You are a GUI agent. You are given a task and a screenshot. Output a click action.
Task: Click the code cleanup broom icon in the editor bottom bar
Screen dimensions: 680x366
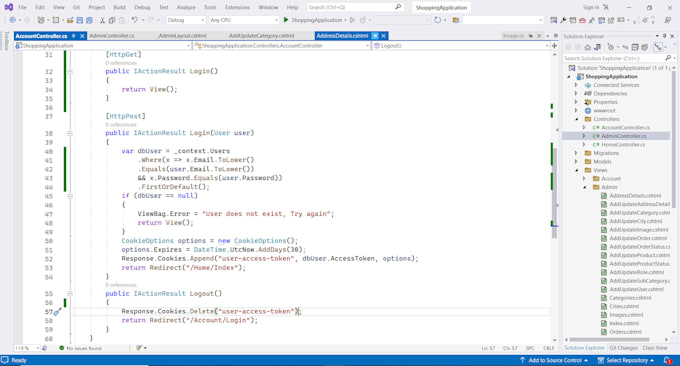point(139,348)
